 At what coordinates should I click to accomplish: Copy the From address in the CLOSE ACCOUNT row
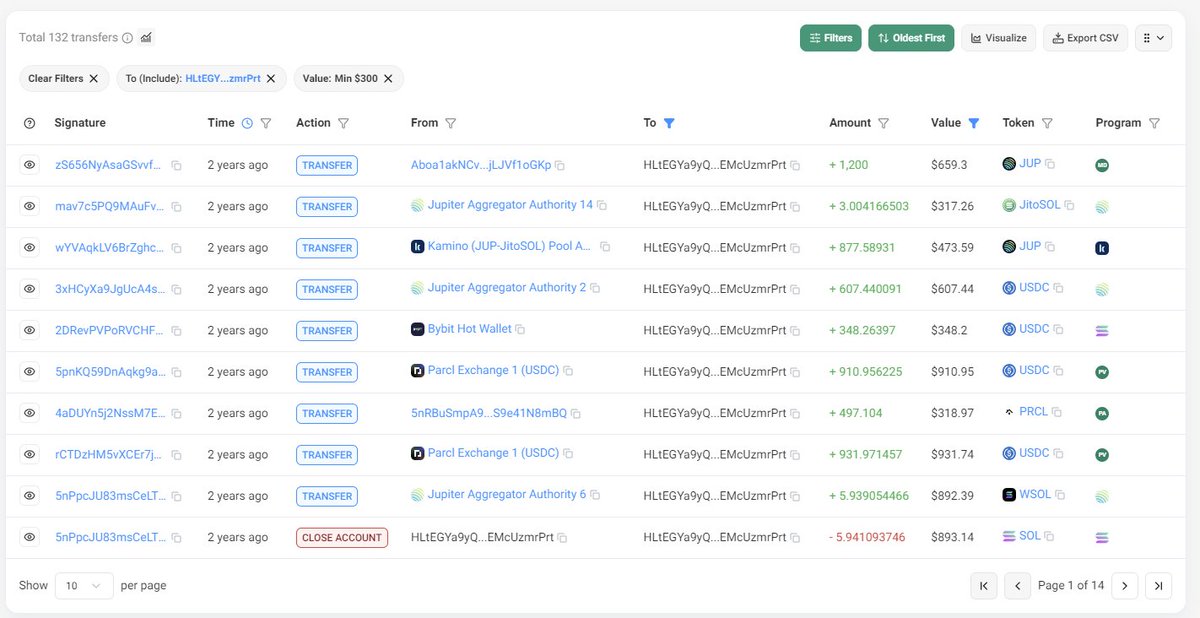pos(562,537)
